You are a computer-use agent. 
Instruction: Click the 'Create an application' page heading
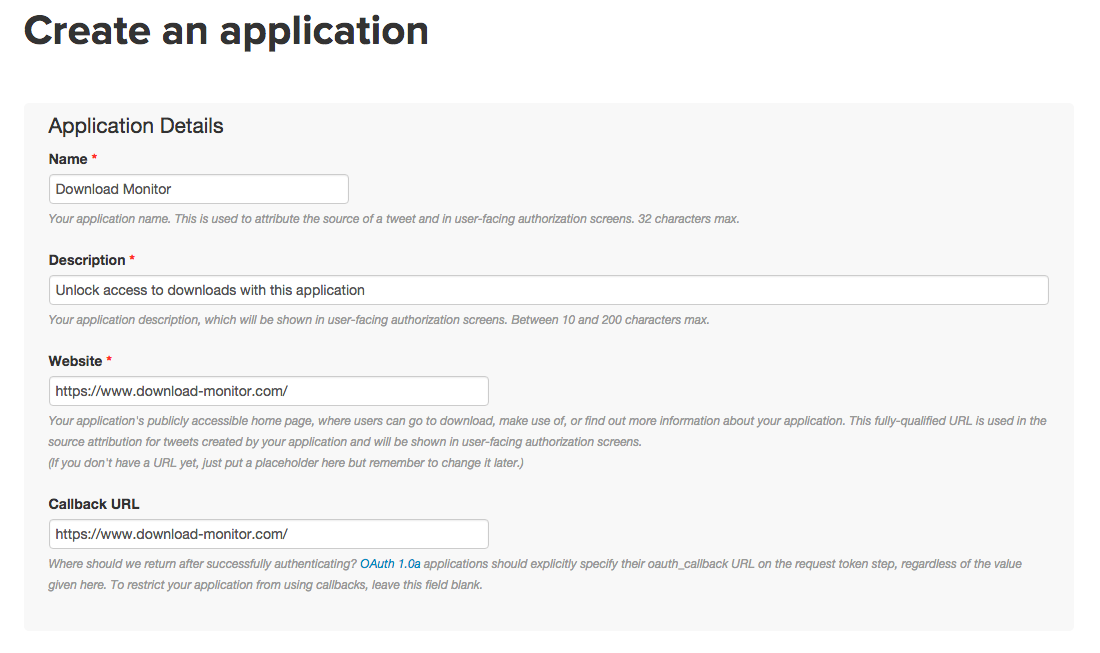(226, 31)
